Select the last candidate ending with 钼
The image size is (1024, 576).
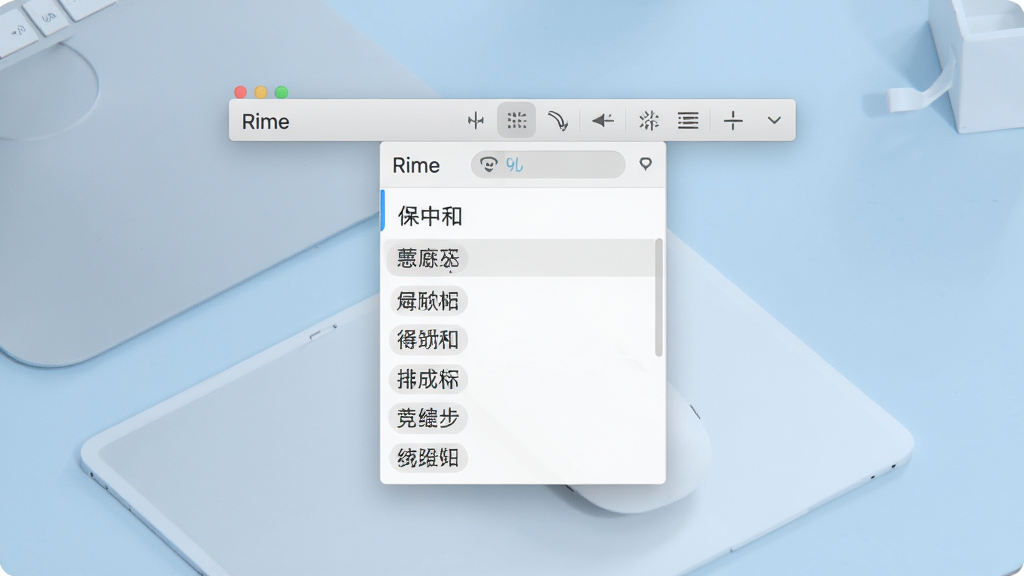[428, 458]
